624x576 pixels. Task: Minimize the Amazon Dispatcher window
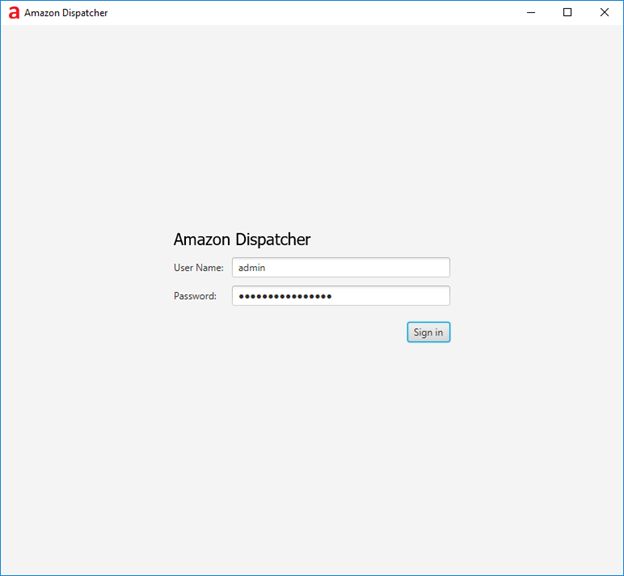coord(531,12)
